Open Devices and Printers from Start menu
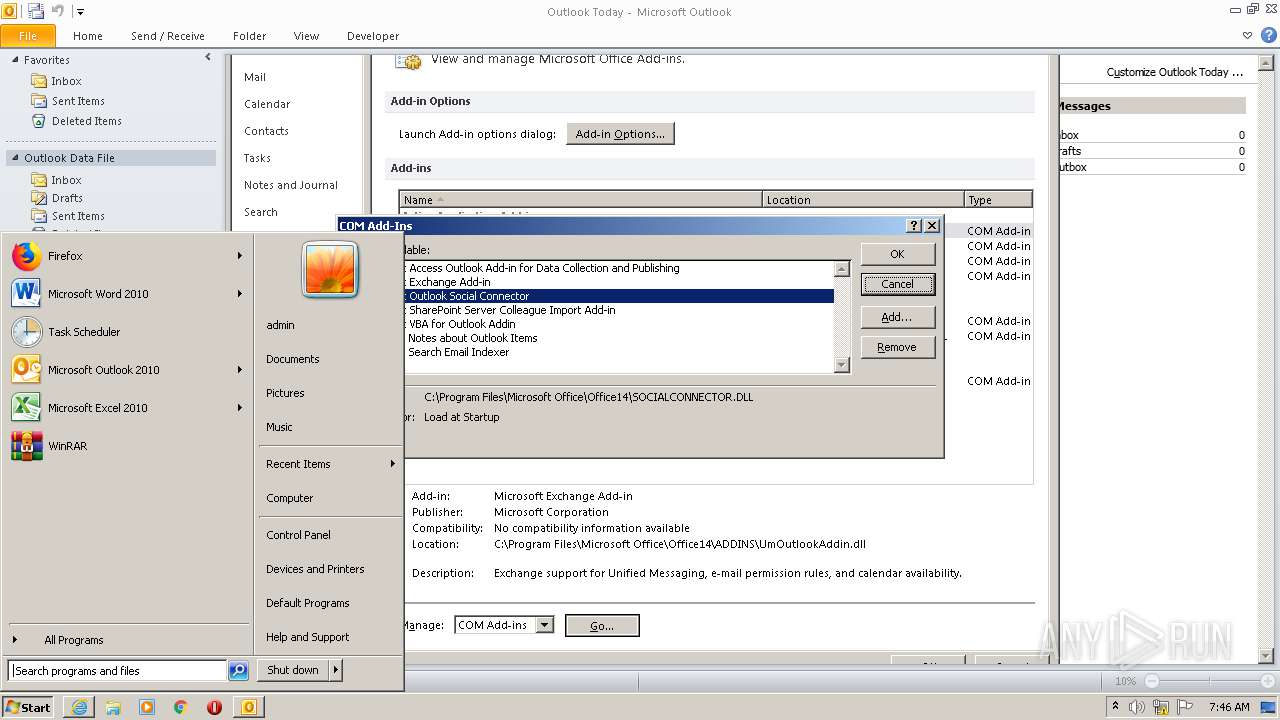The image size is (1280, 720). [315, 569]
